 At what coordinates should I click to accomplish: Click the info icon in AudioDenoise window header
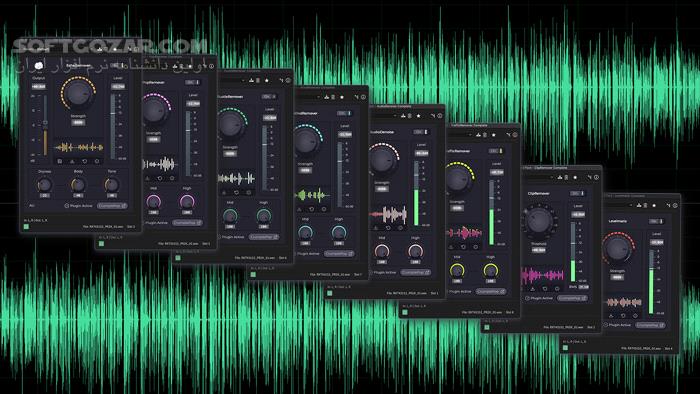pos(440,116)
